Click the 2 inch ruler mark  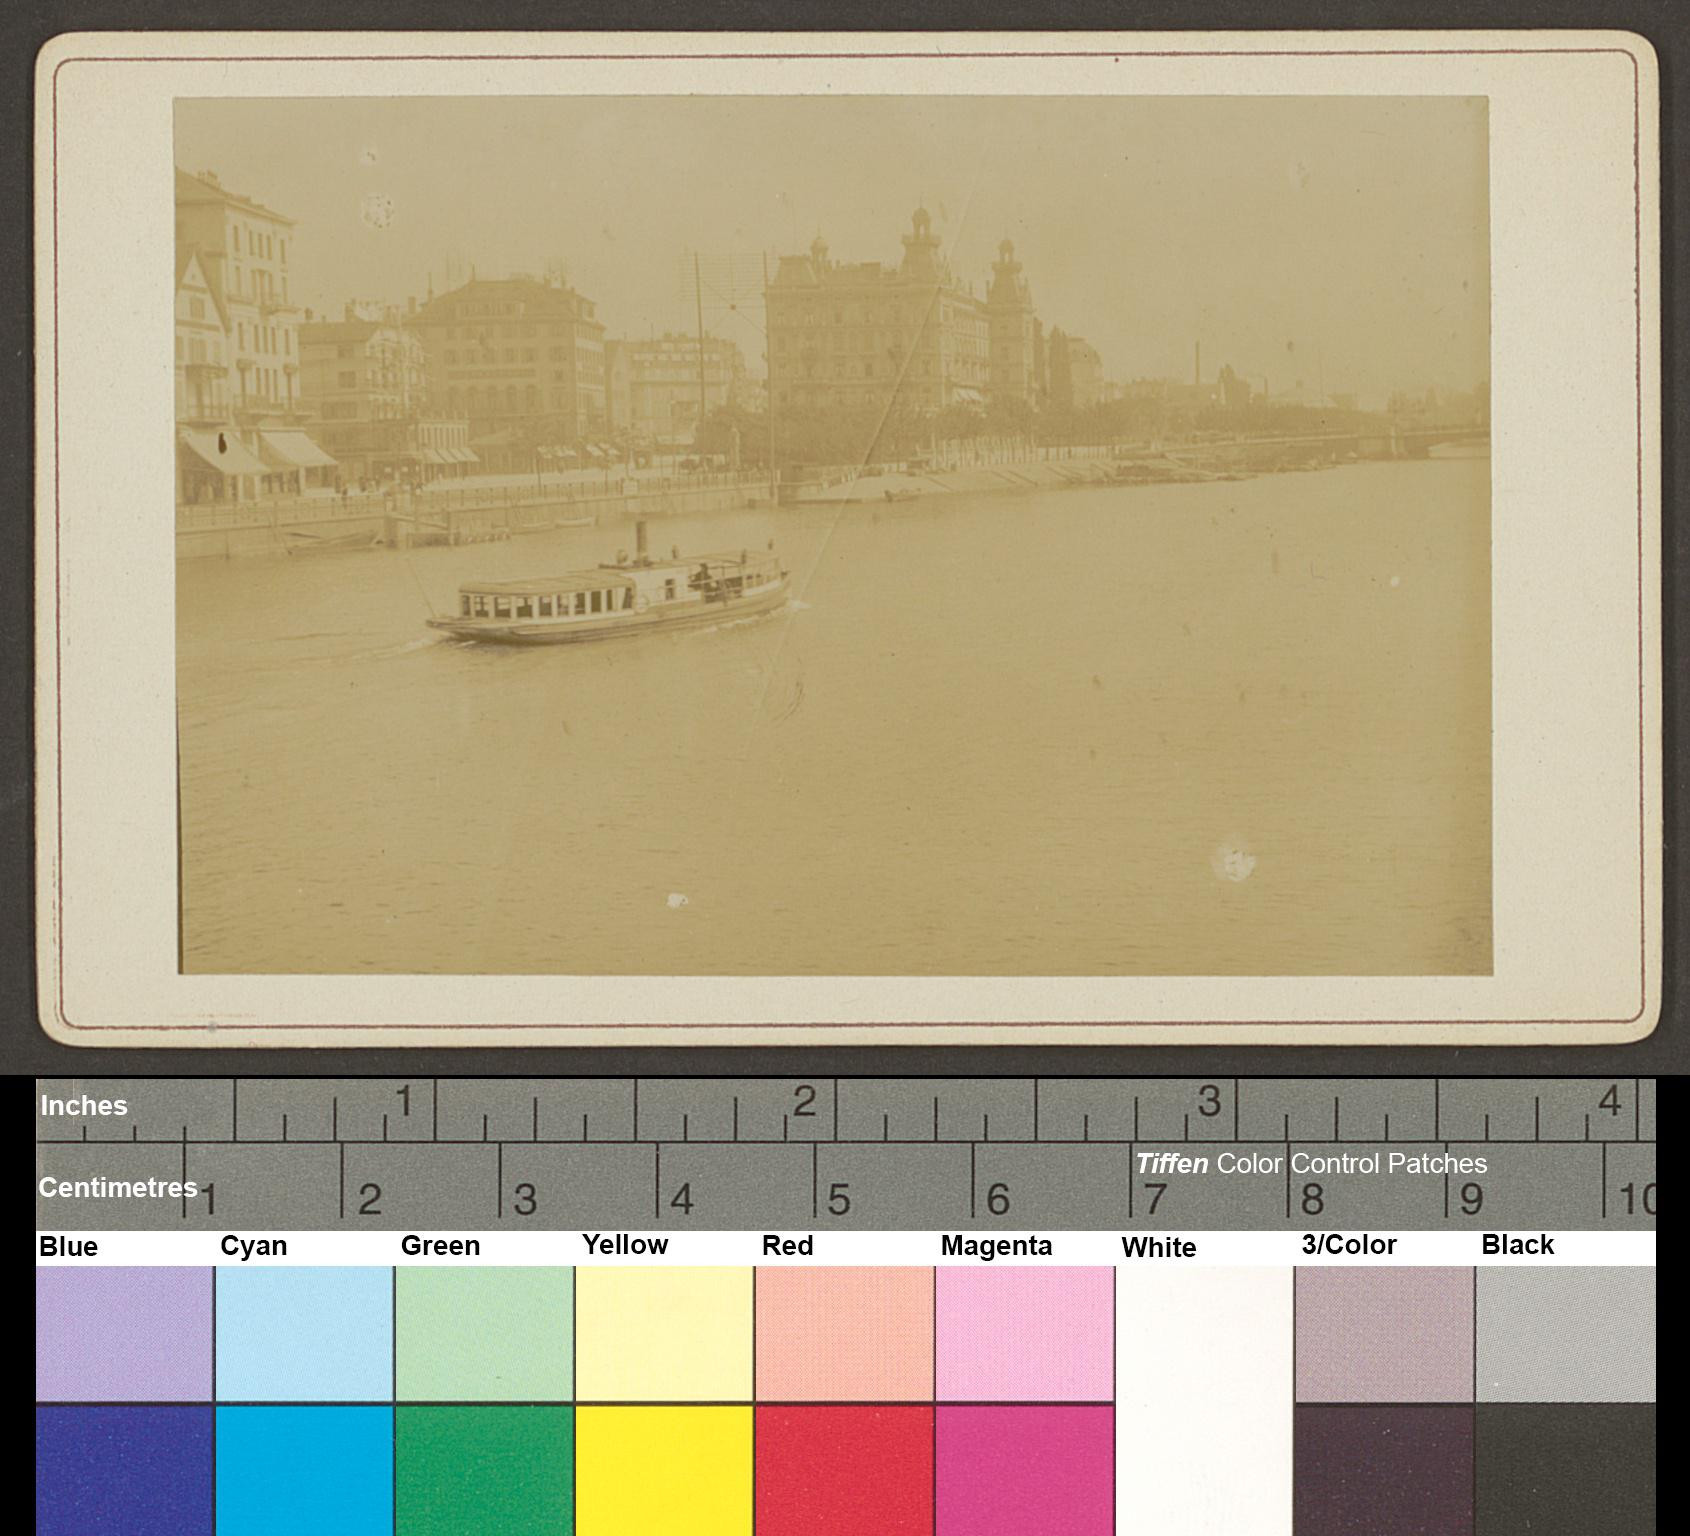pyautogui.click(x=805, y=1102)
